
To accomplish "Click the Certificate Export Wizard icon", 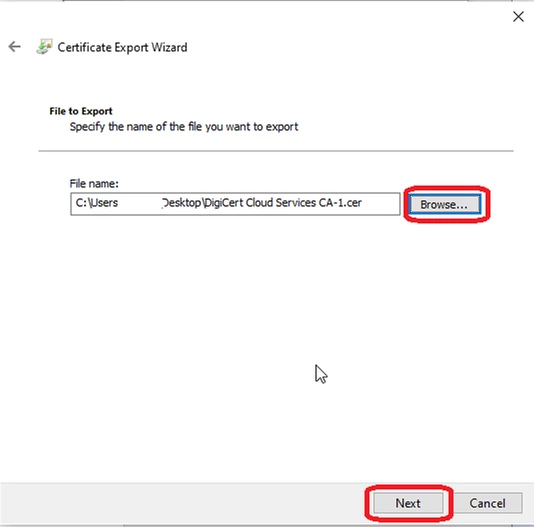I will tap(45, 47).
